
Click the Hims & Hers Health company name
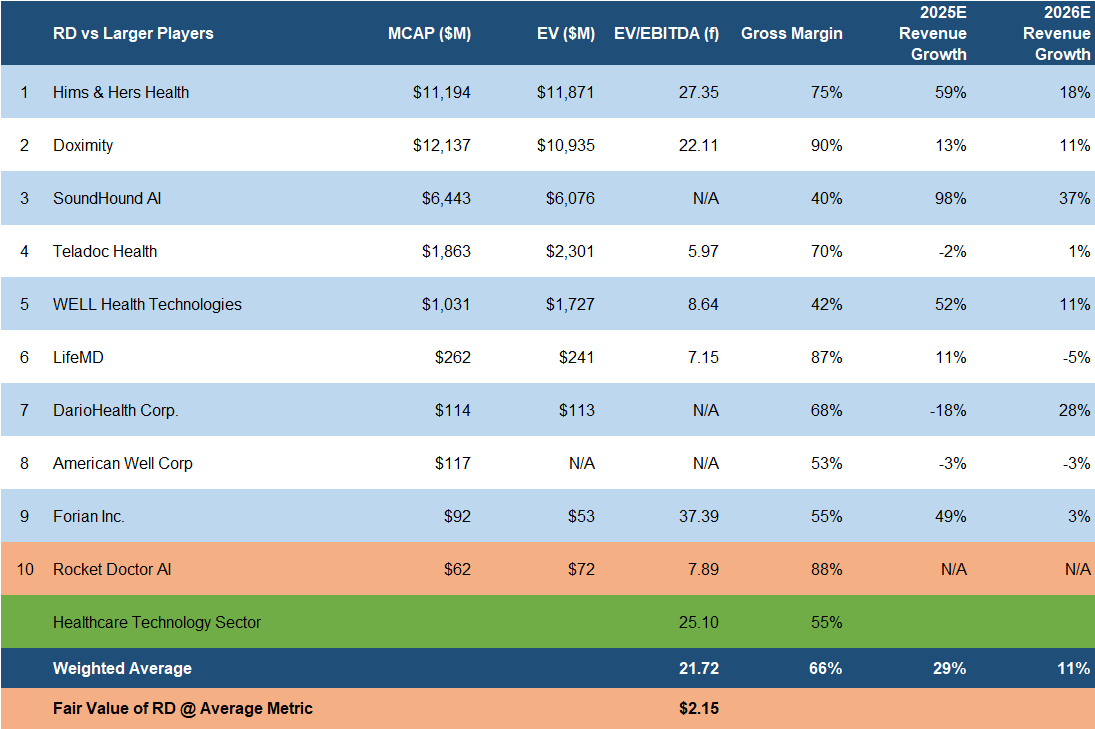tap(121, 92)
